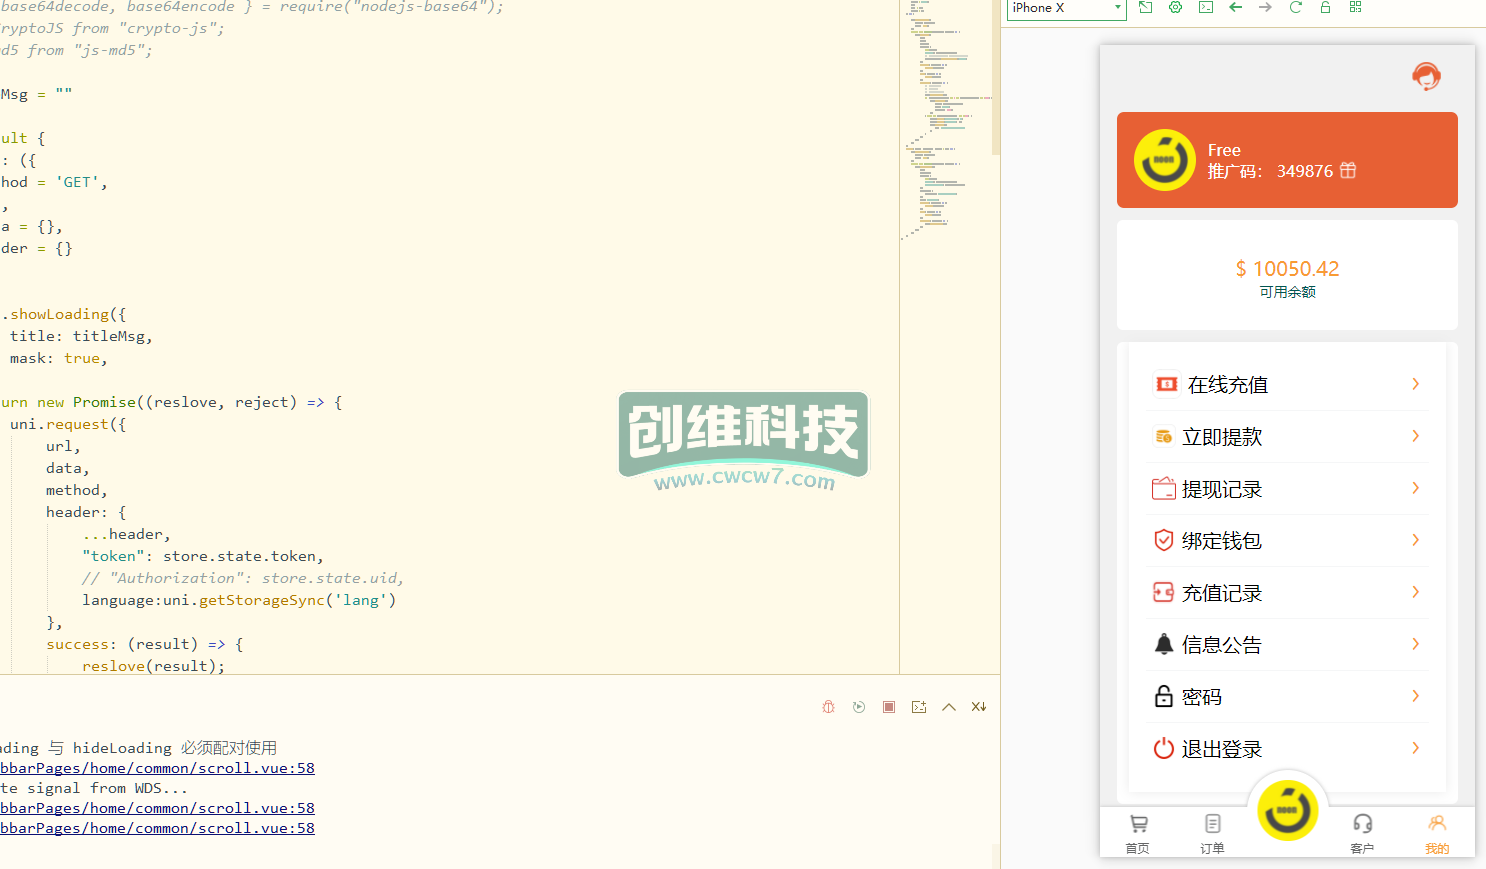1486x869 pixels.
Task: Click the chevron on the 信息公告 row
Action: pyautogui.click(x=1416, y=644)
